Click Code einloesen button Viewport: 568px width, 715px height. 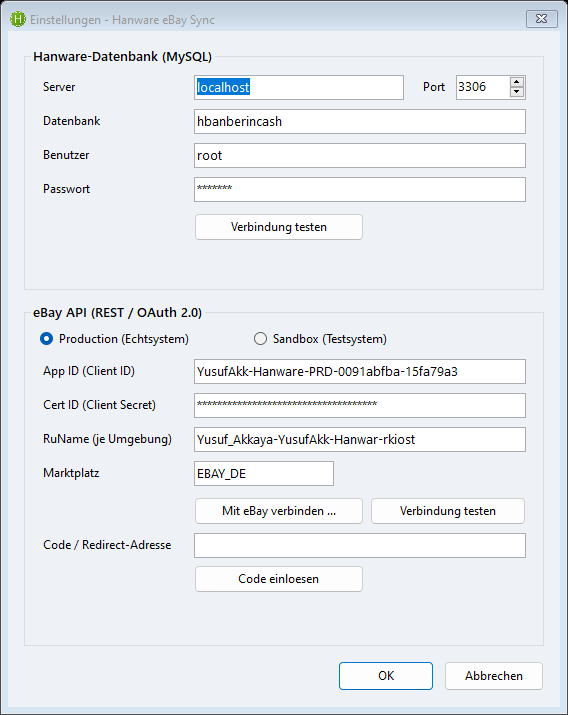[x=279, y=579]
